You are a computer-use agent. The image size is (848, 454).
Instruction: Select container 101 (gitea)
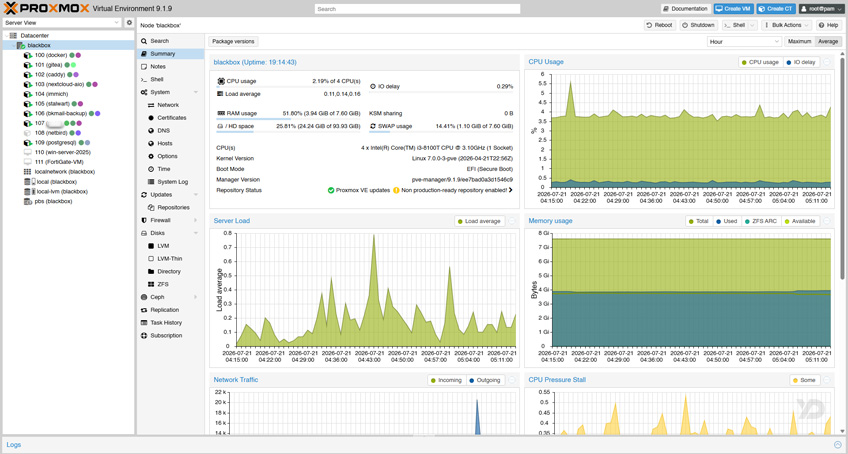[x=50, y=65]
